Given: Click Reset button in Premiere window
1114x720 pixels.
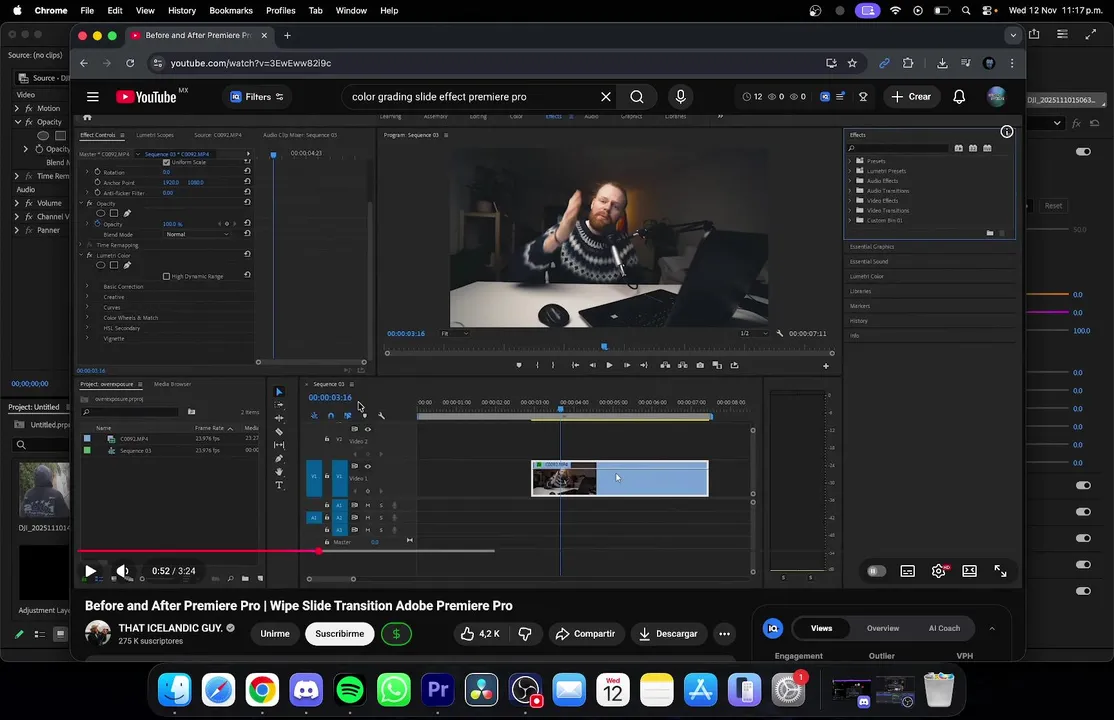Looking at the screenshot, I should tap(1053, 206).
